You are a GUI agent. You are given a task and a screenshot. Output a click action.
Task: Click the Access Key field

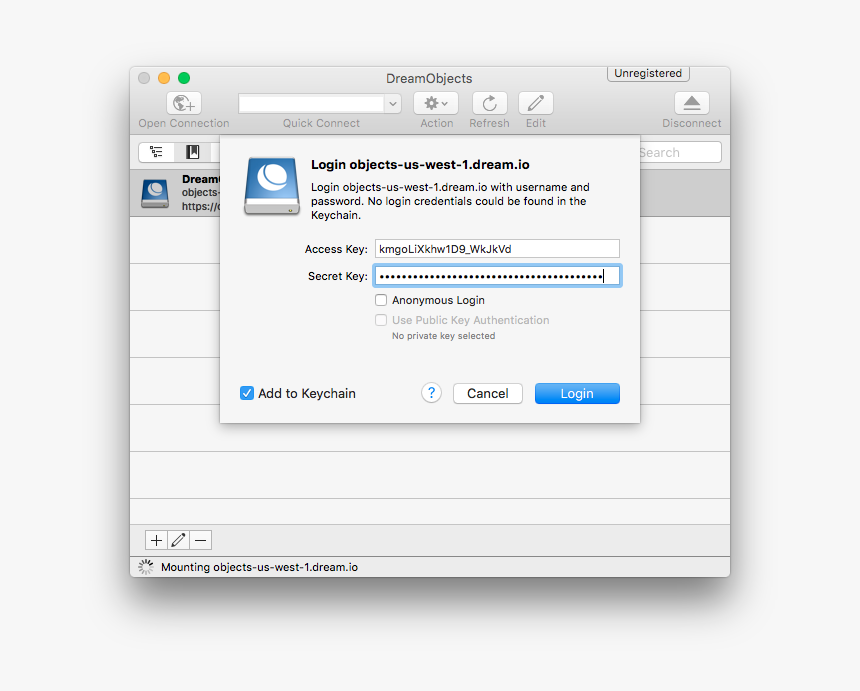coord(497,248)
